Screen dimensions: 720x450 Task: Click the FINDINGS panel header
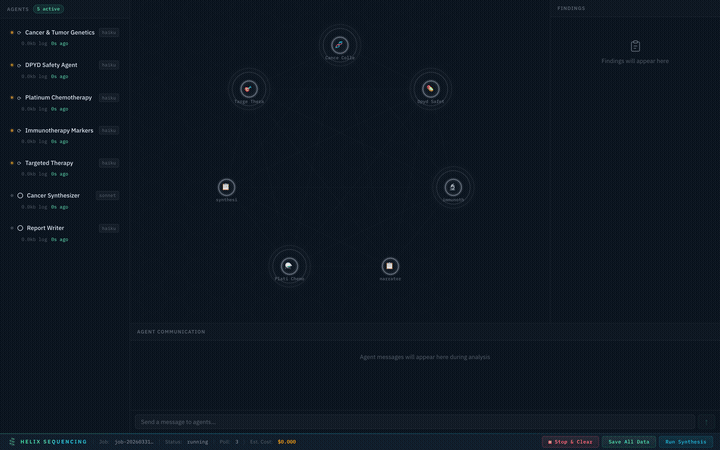[571, 8]
